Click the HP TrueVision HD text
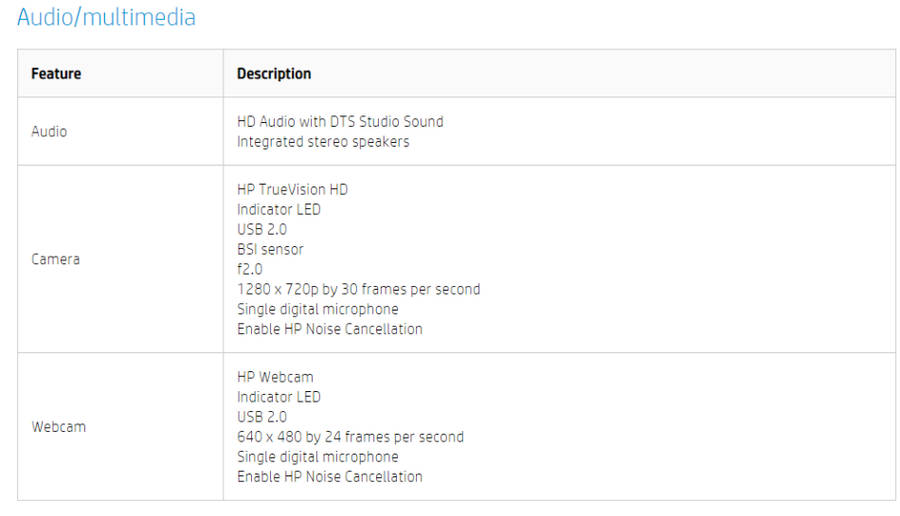The height and width of the screenshot is (516, 900). click(x=292, y=189)
